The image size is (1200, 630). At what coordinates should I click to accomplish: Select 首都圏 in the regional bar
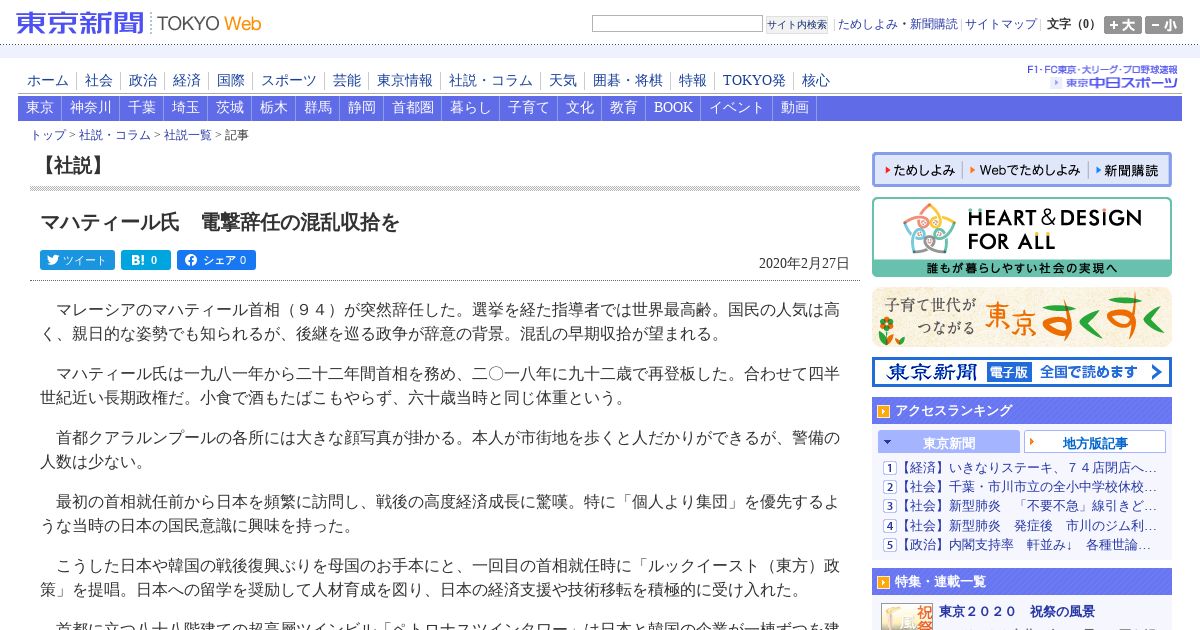click(x=413, y=108)
